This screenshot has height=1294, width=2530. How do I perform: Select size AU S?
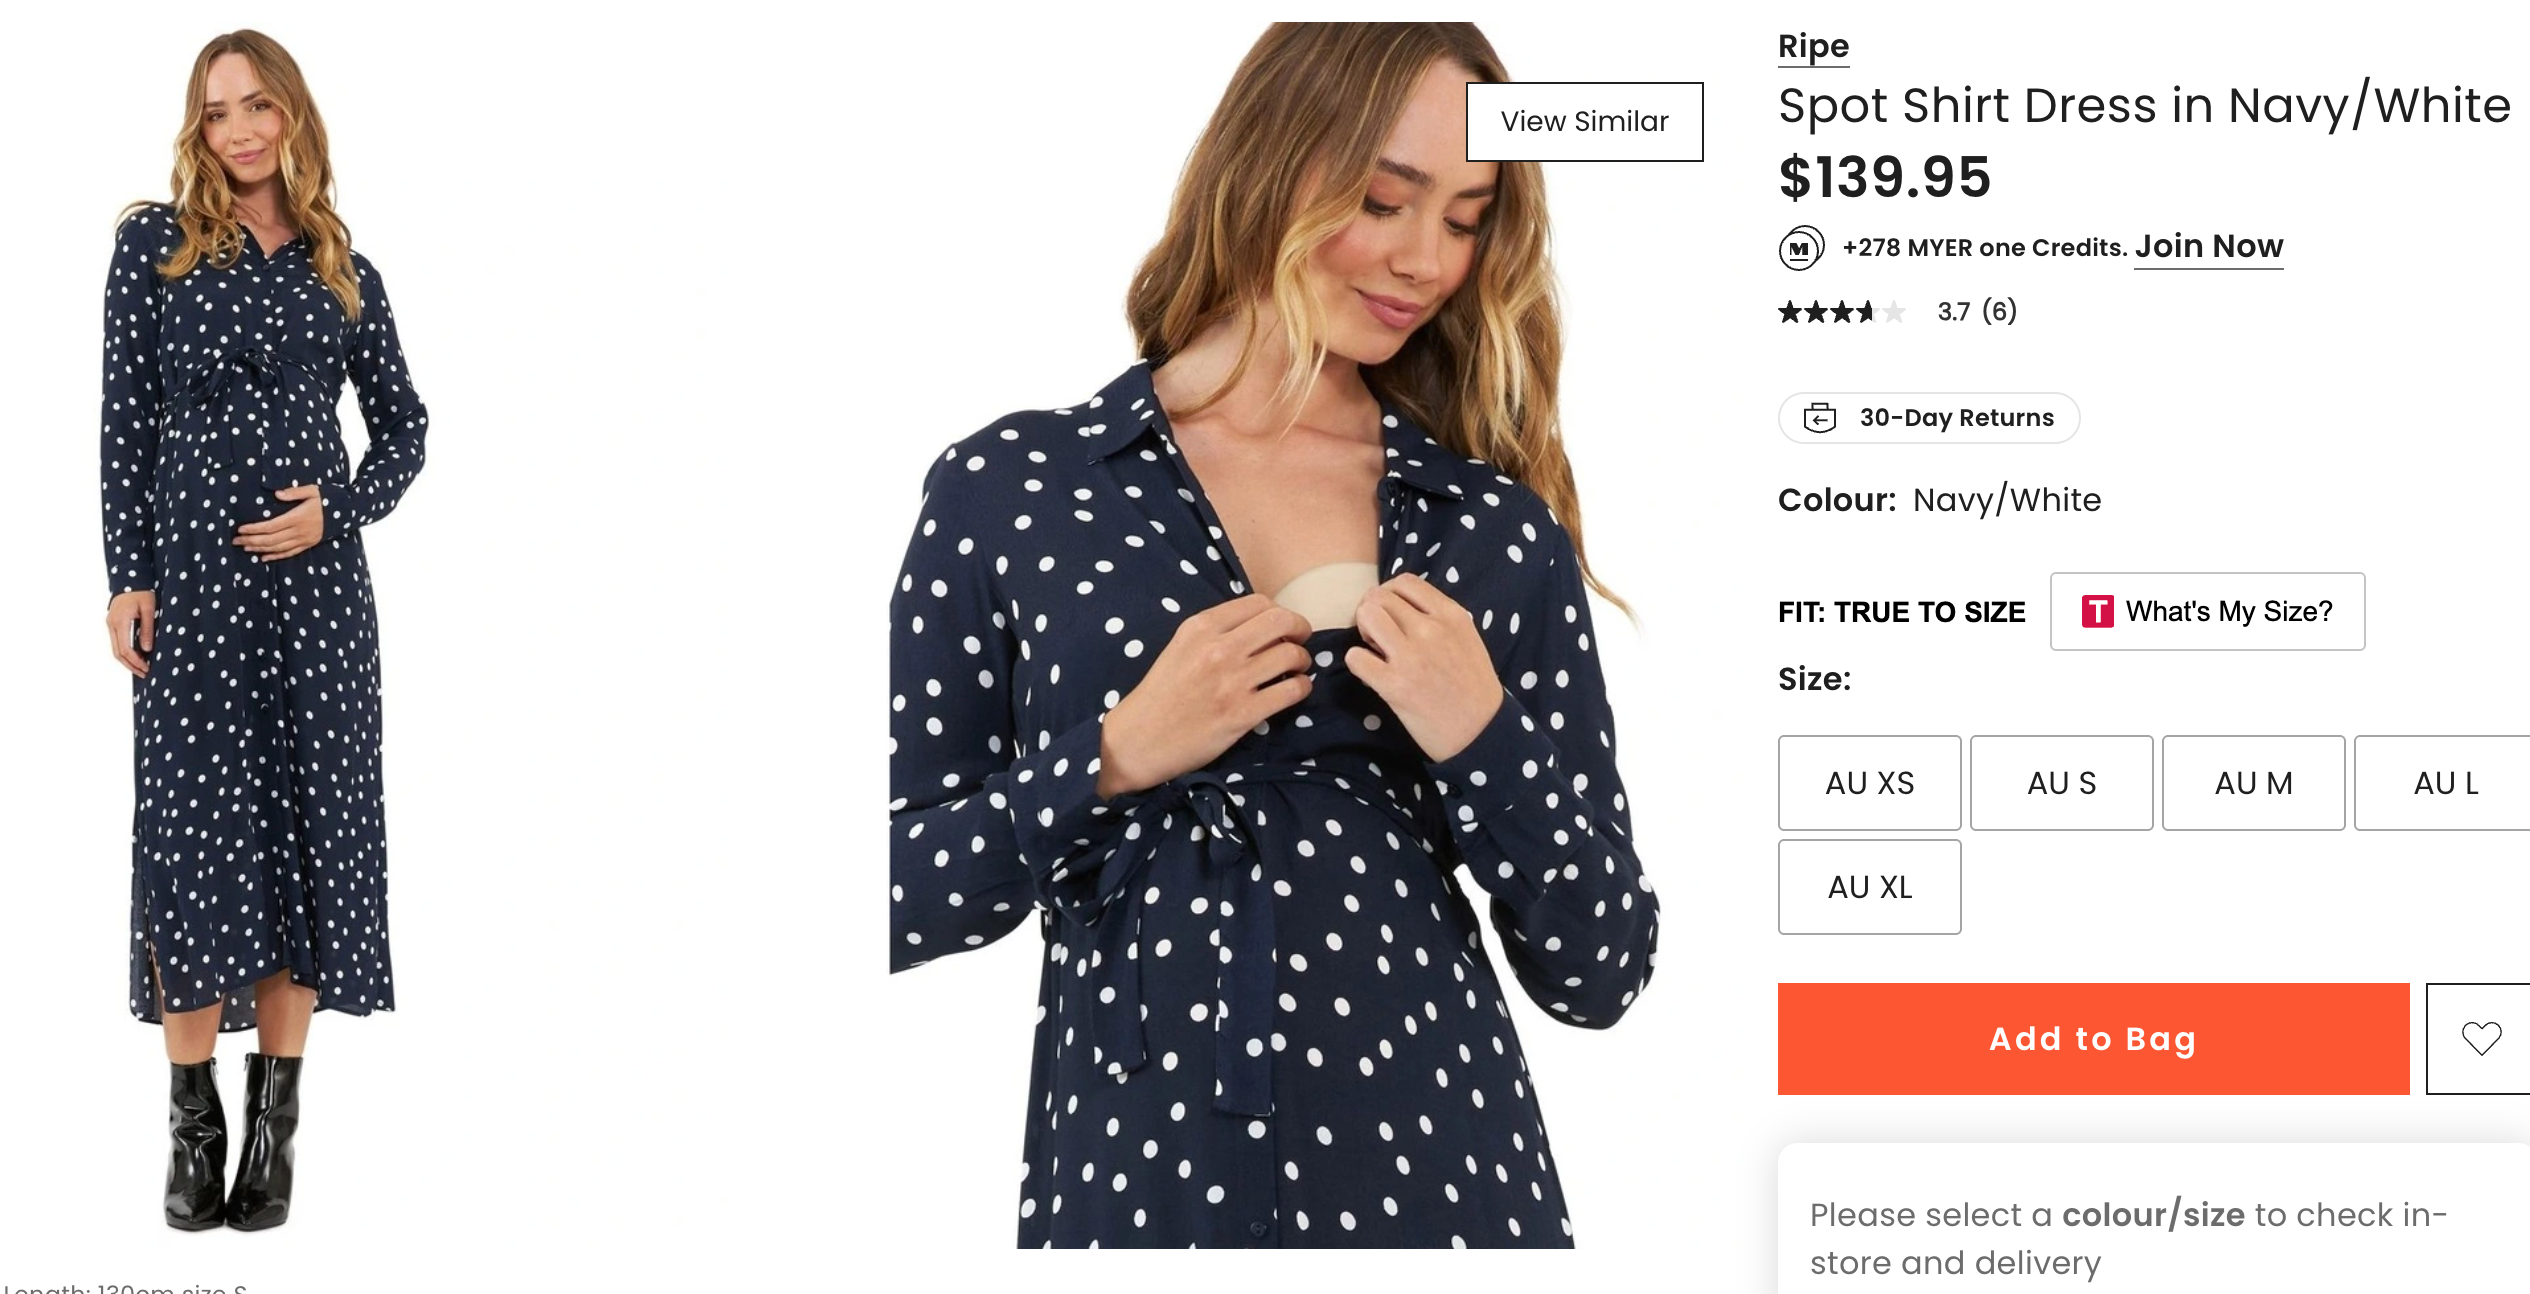pyautogui.click(x=2061, y=783)
